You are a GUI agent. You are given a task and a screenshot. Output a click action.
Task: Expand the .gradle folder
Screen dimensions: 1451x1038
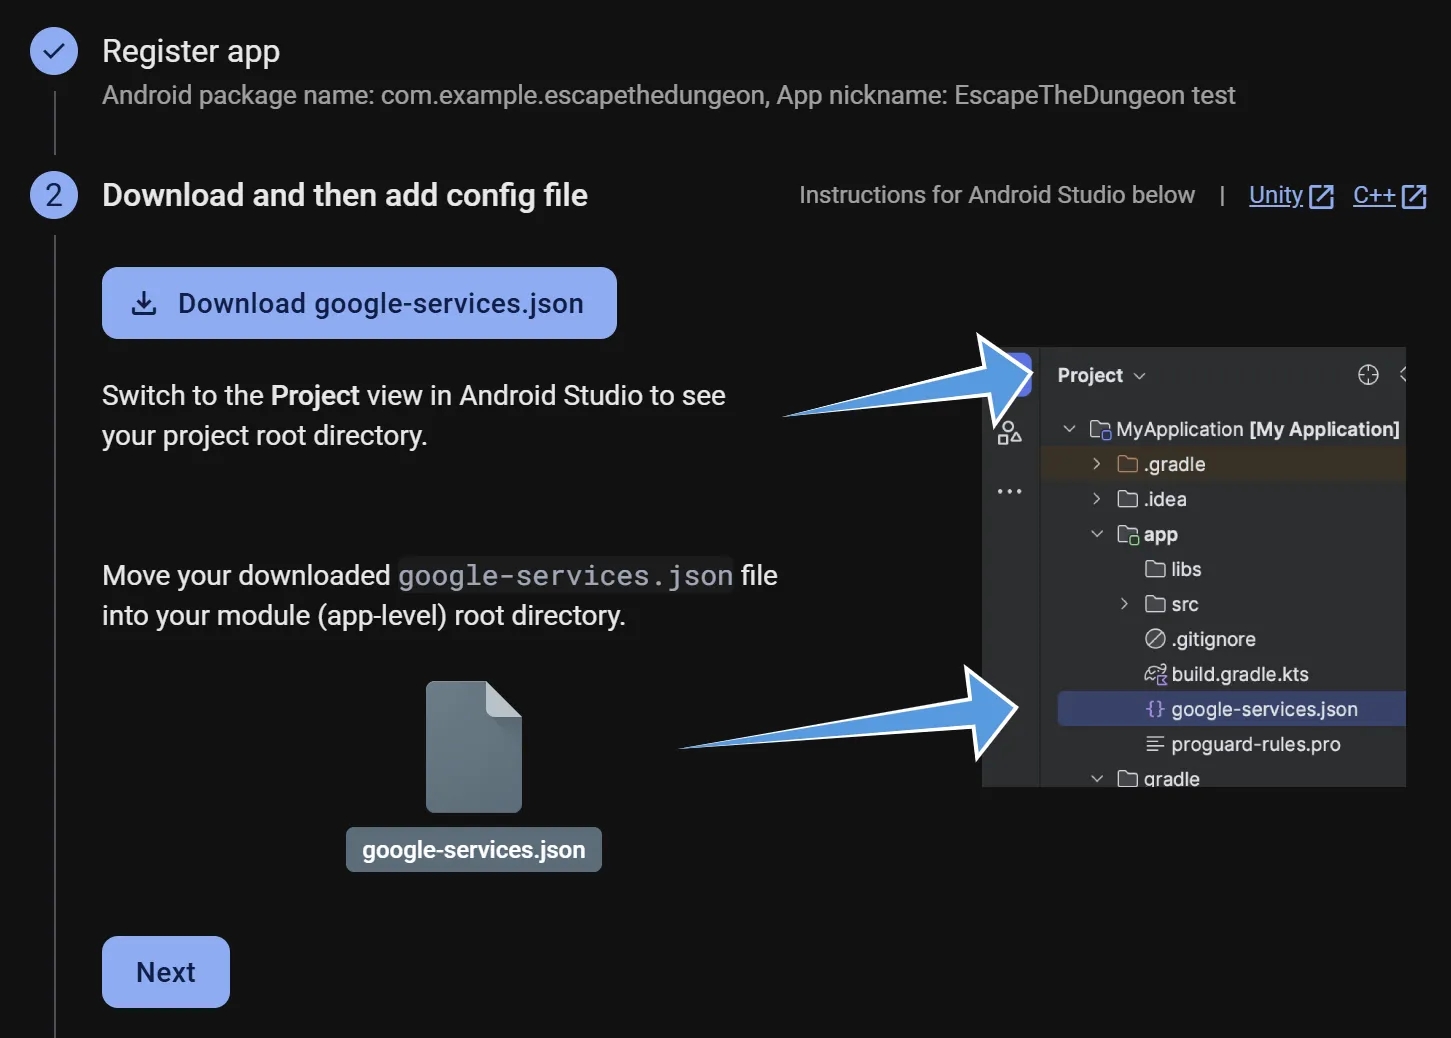tap(1097, 464)
